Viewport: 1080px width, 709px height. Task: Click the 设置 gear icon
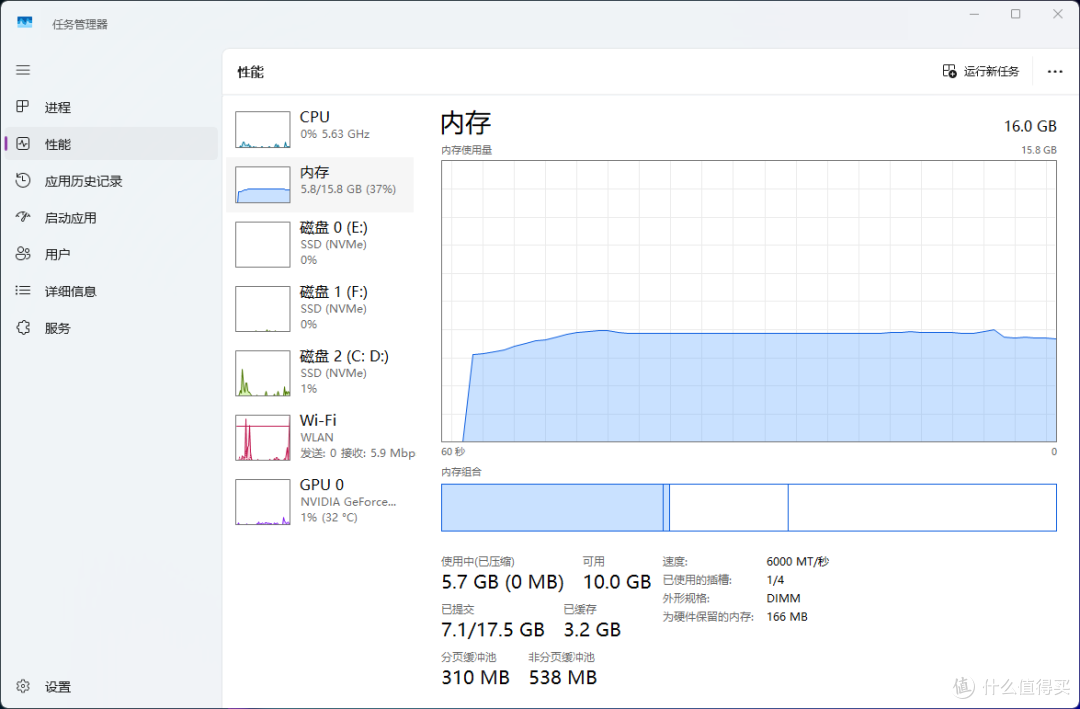(23, 686)
